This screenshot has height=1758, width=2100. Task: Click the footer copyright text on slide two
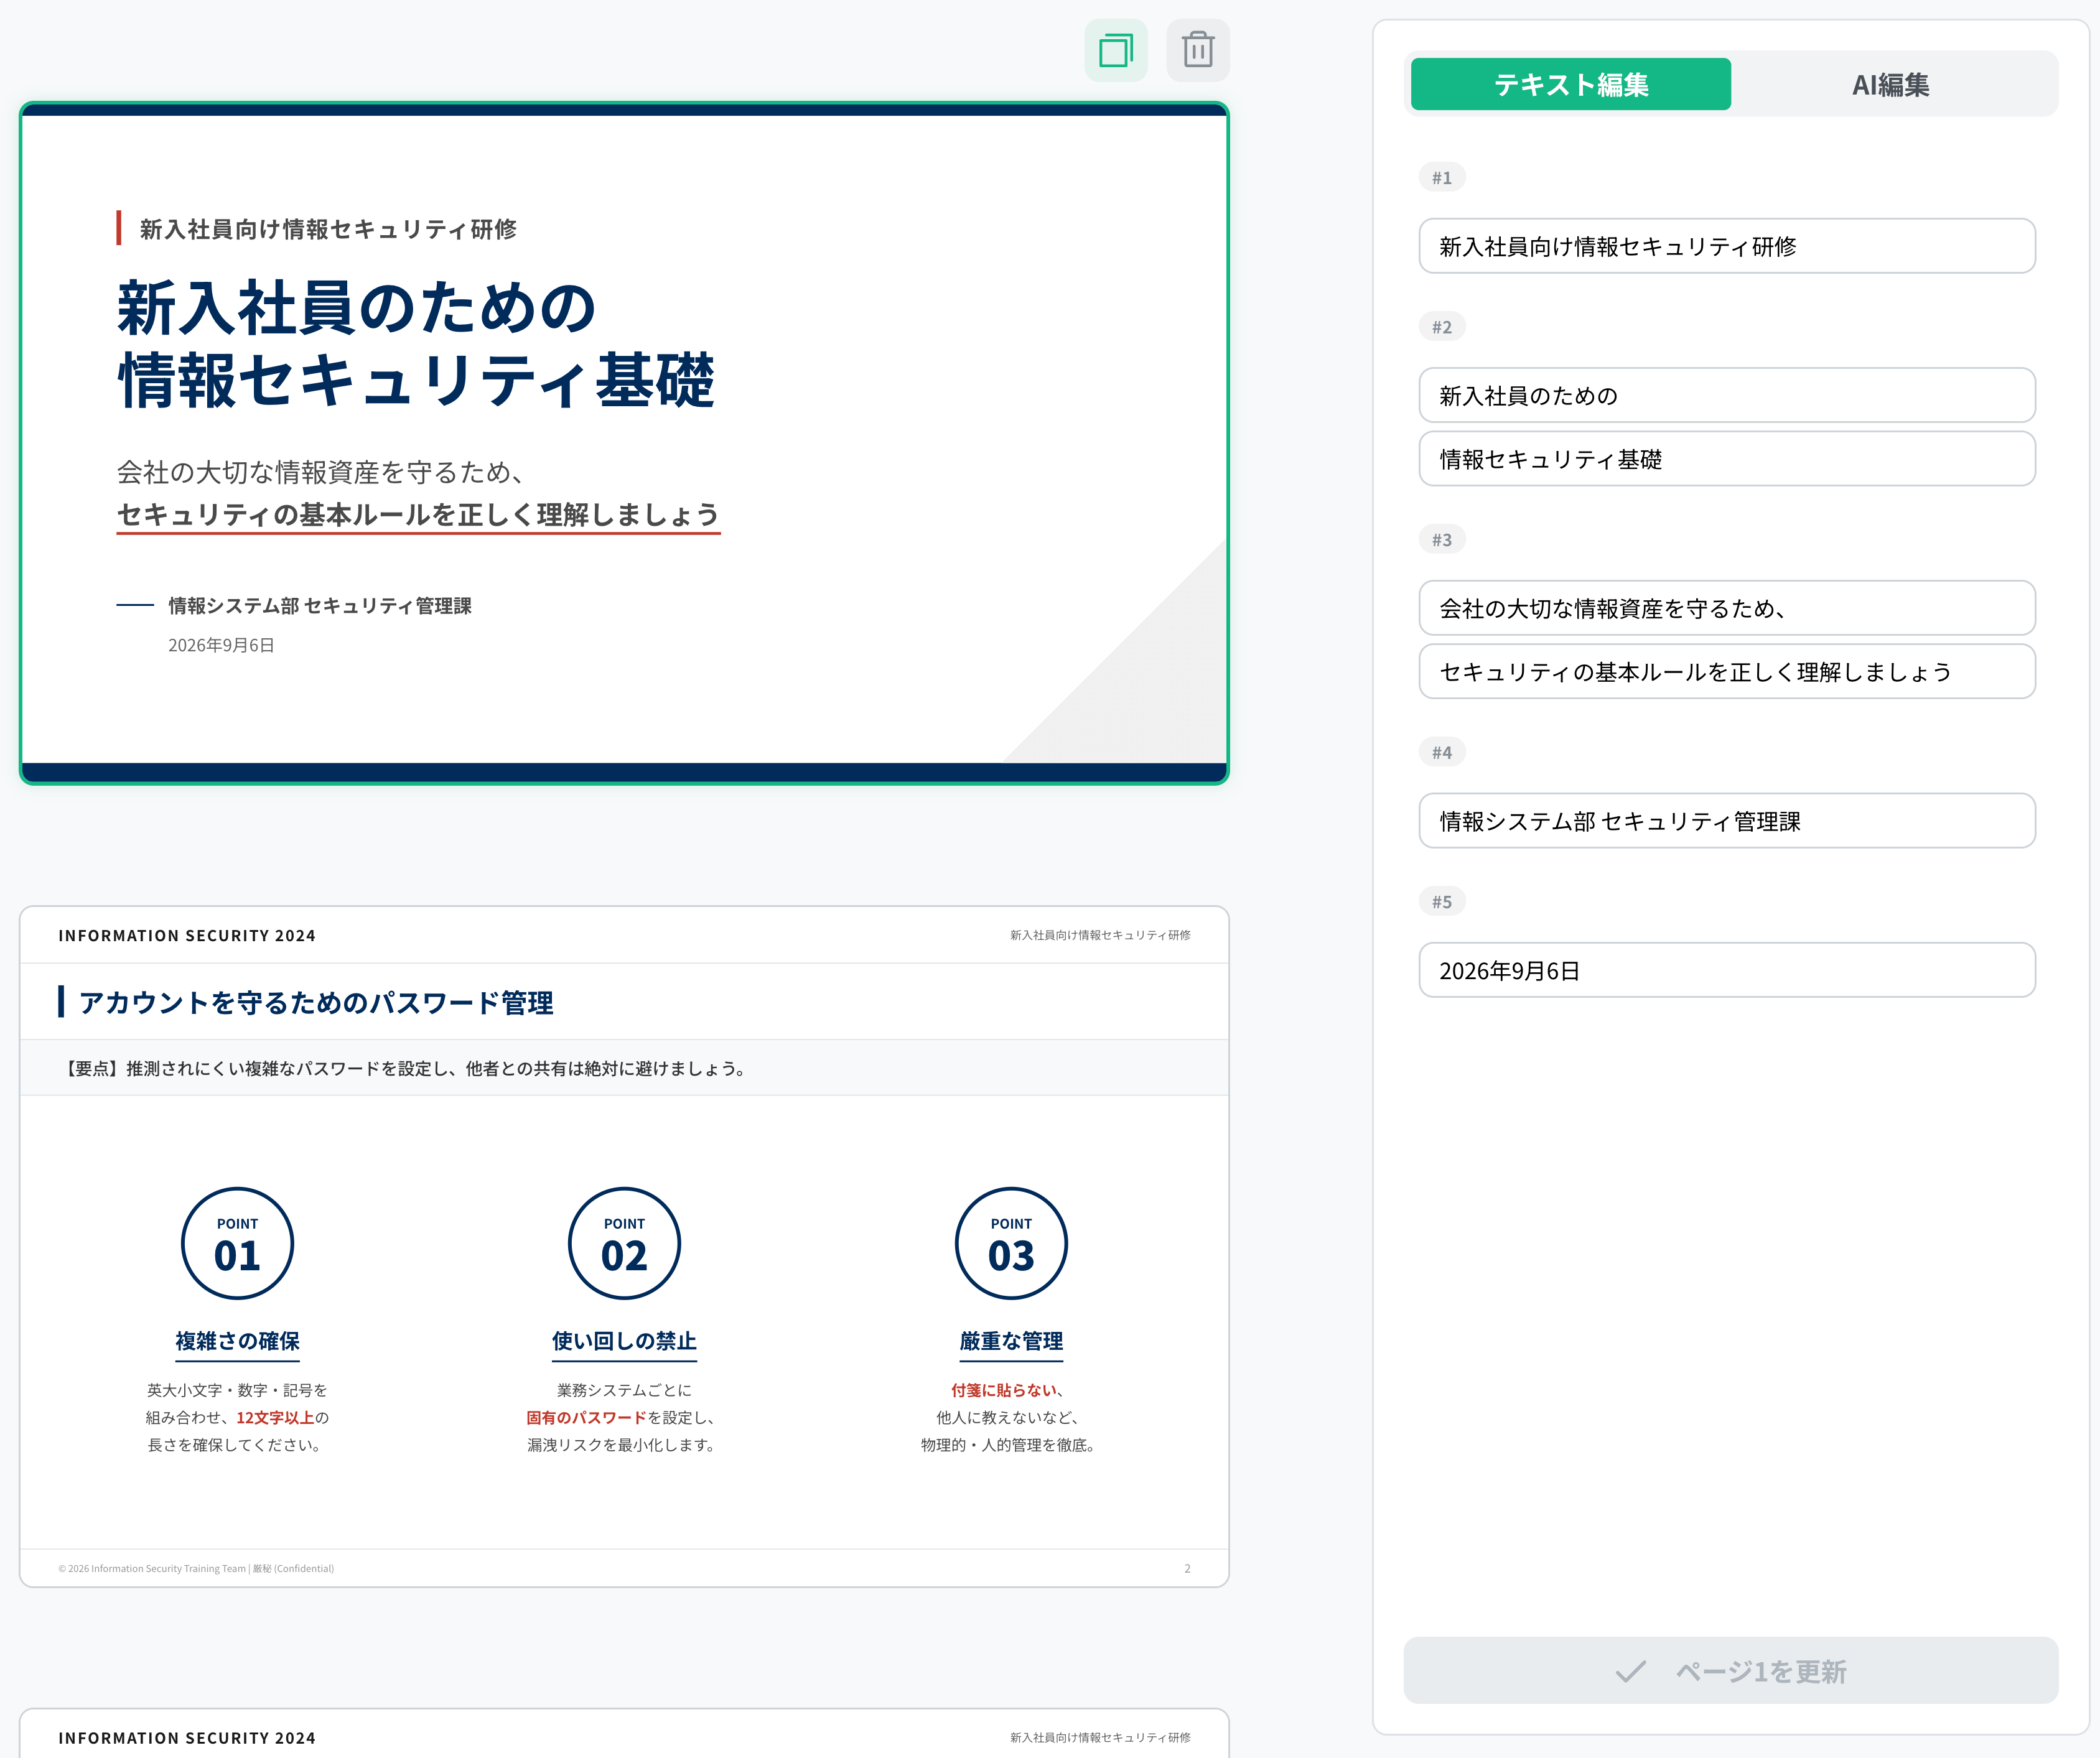196,1568
